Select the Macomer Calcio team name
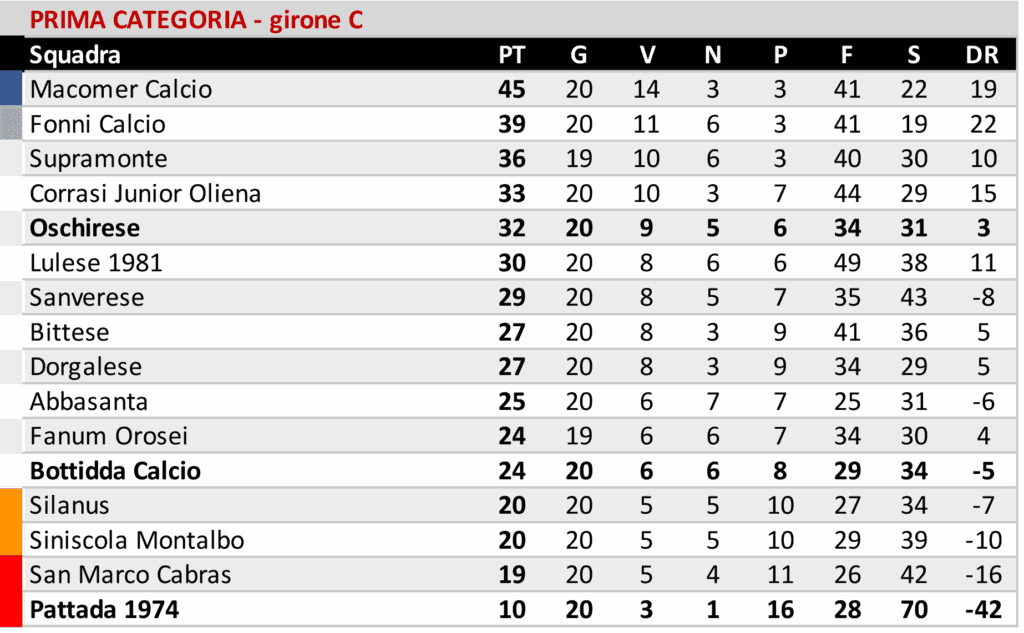This screenshot has height=633, width=1024. (x=121, y=90)
